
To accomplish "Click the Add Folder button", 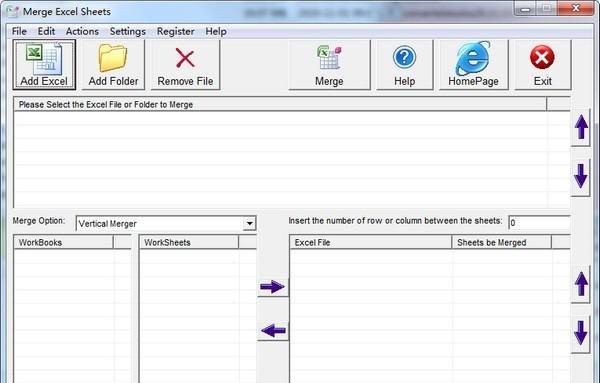I will [113, 65].
